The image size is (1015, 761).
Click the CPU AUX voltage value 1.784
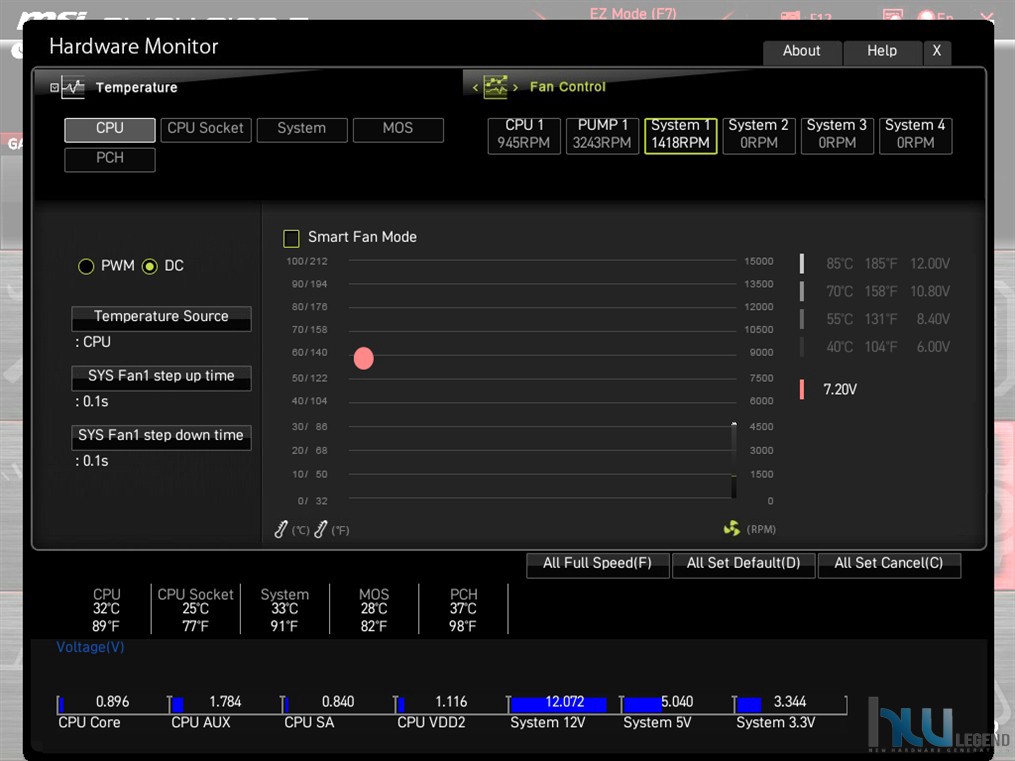[225, 701]
